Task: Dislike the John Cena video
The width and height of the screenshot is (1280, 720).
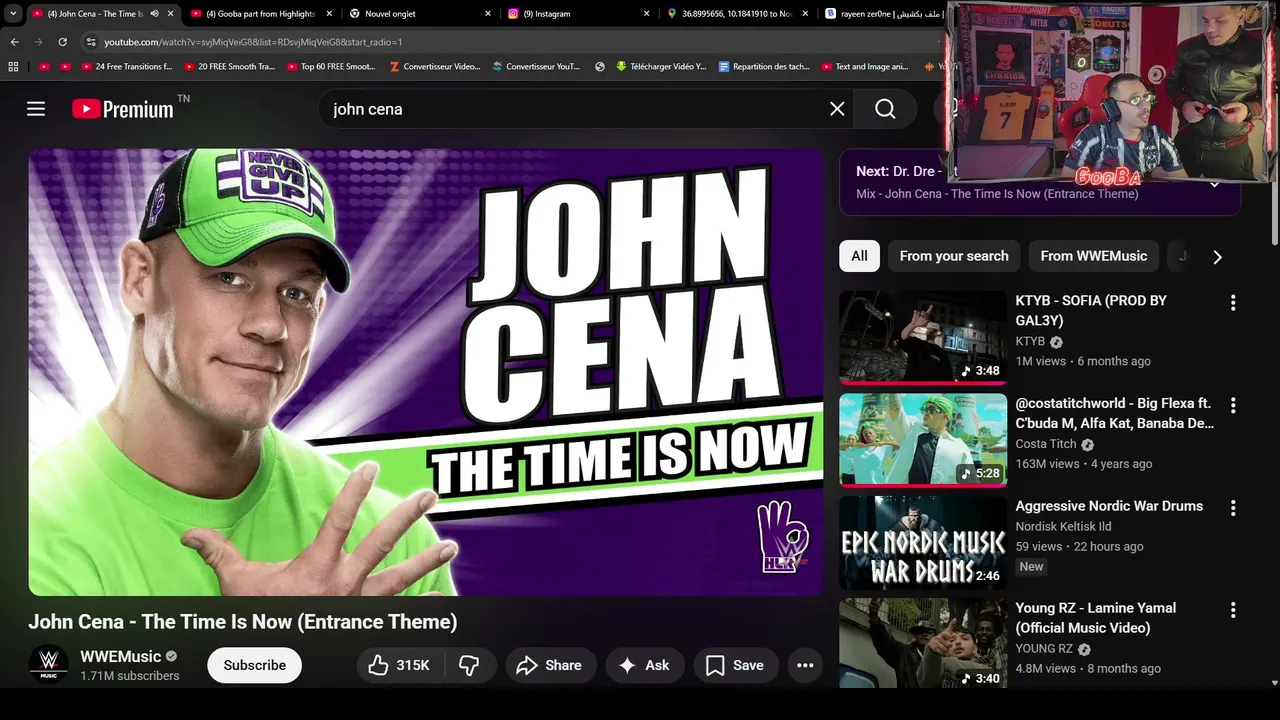Action: point(469,665)
